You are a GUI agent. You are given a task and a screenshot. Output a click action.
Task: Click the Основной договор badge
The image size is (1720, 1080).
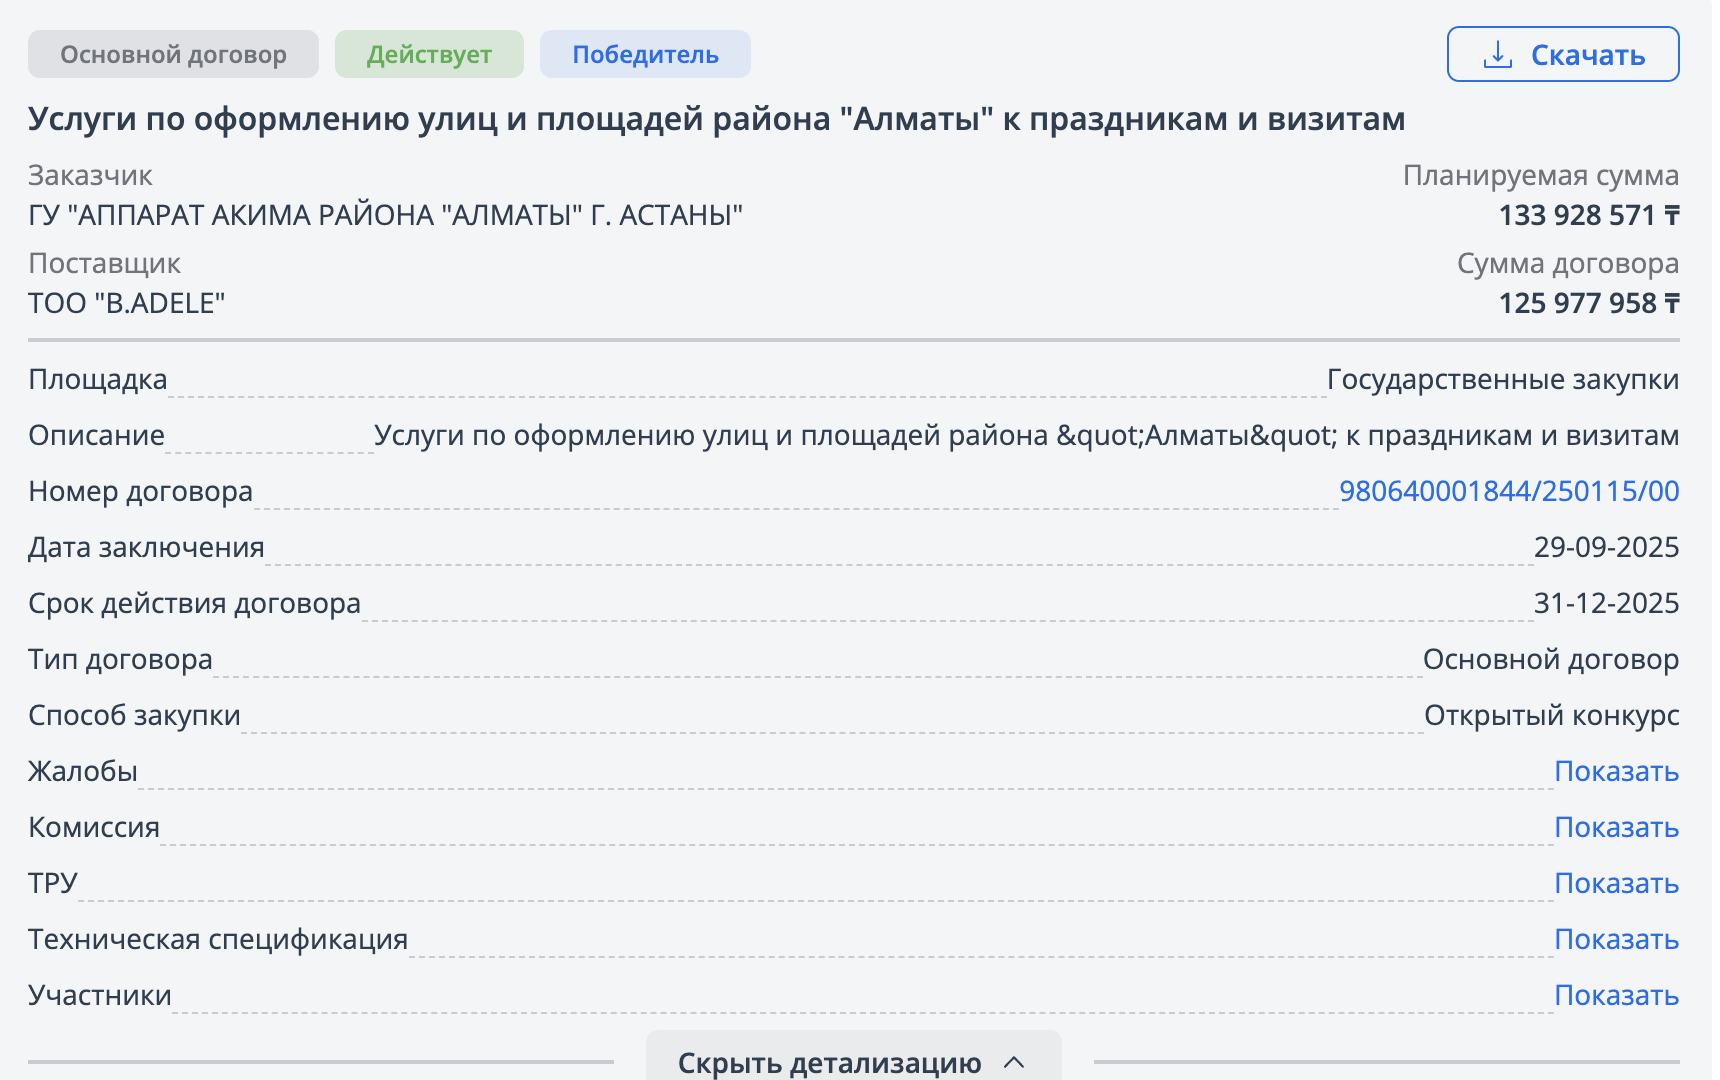tap(173, 54)
